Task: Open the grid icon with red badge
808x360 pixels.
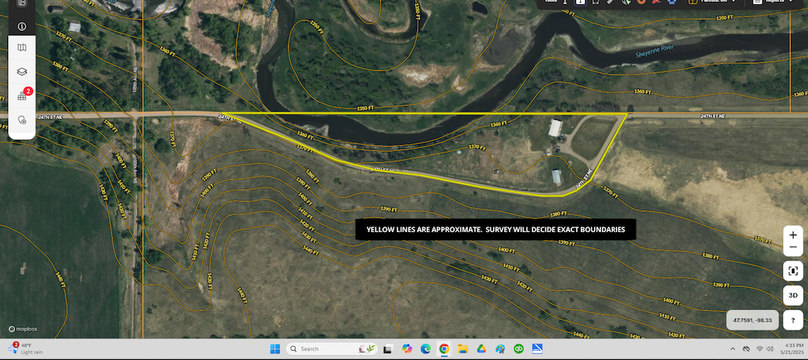Action: click(22, 96)
